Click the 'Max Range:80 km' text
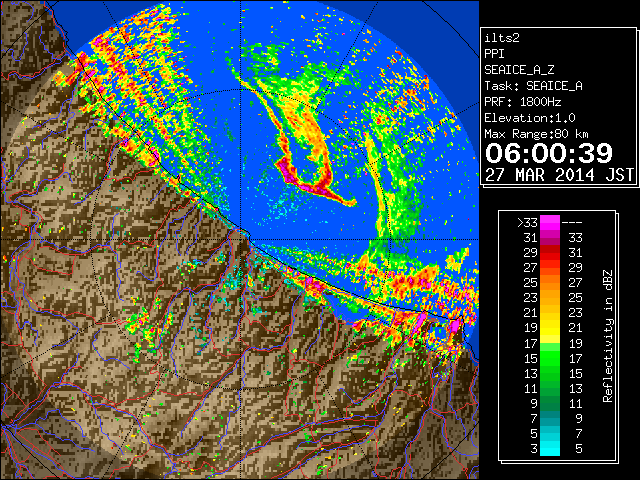This screenshot has width=640, height=480. (x=537, y=134)
